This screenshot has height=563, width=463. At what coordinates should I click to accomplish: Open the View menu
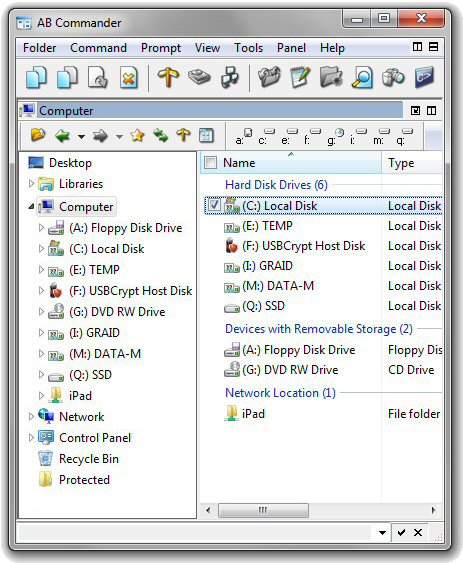pos(207,48)
